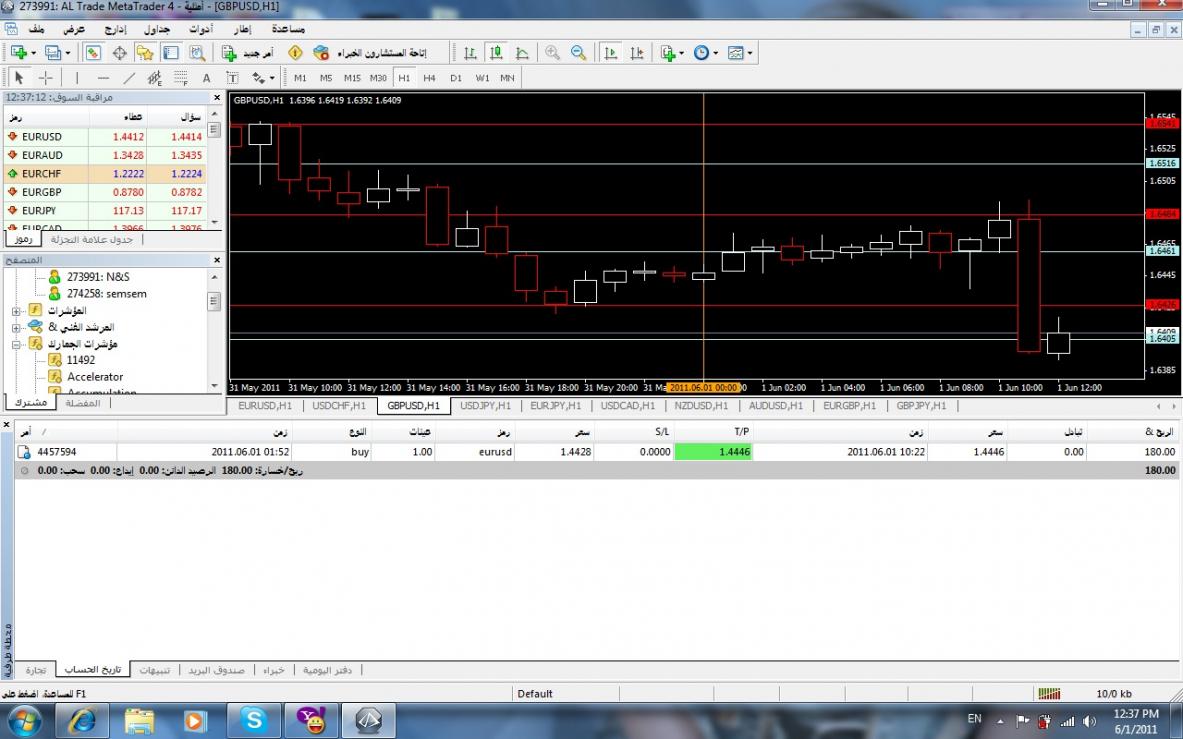Select the crosshair cursor tool
The image size is (1183, 739).
click(x=46, y=78)
